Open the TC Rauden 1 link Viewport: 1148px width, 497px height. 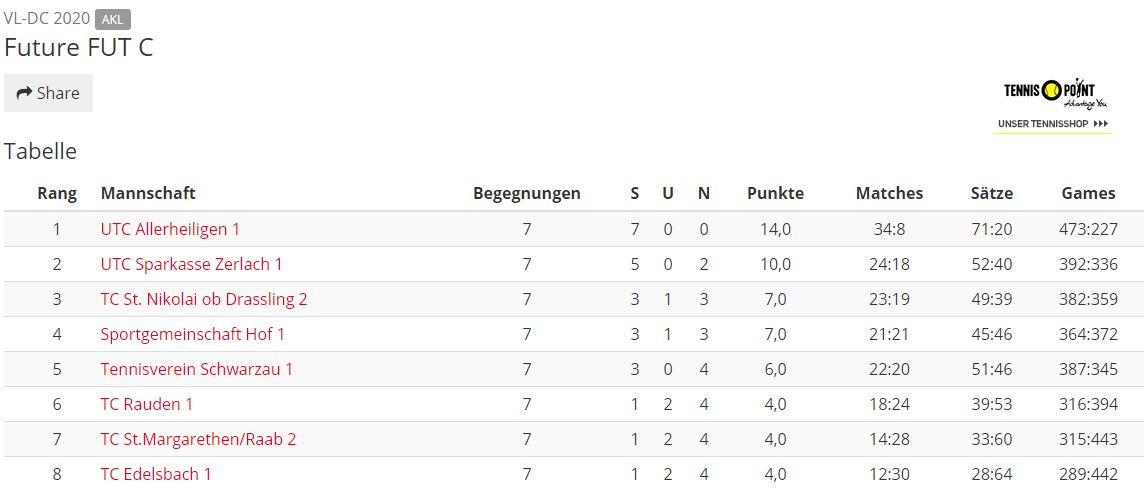[146, 404]
